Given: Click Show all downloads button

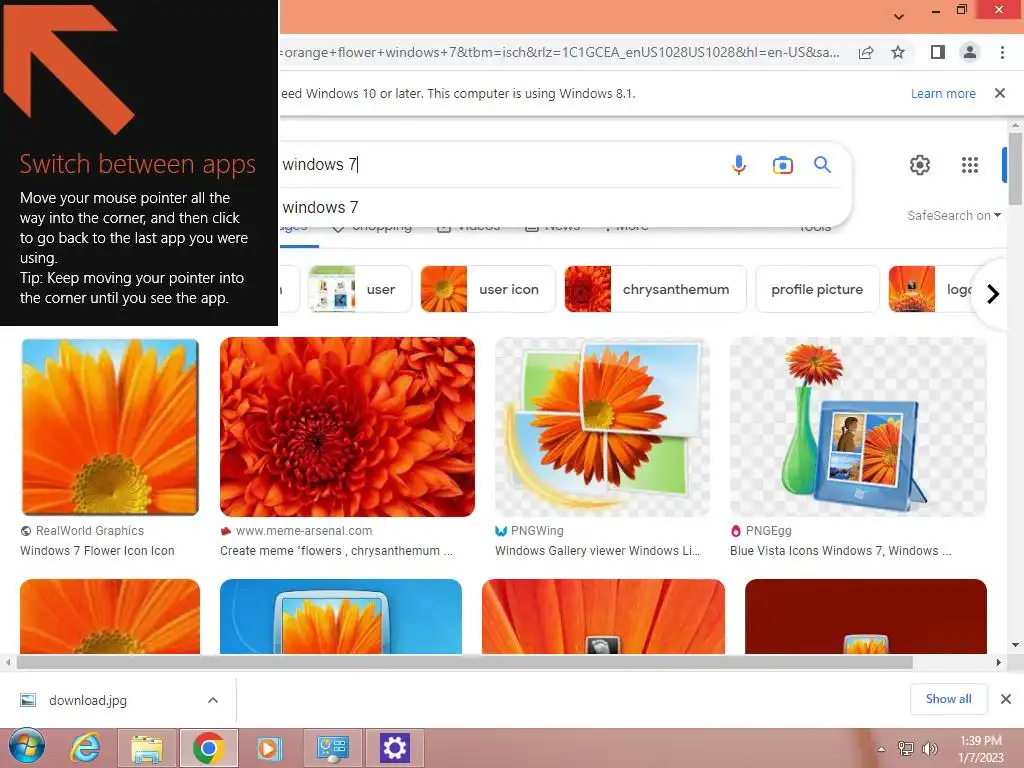Looking at the screenshot, I should 948,699.
